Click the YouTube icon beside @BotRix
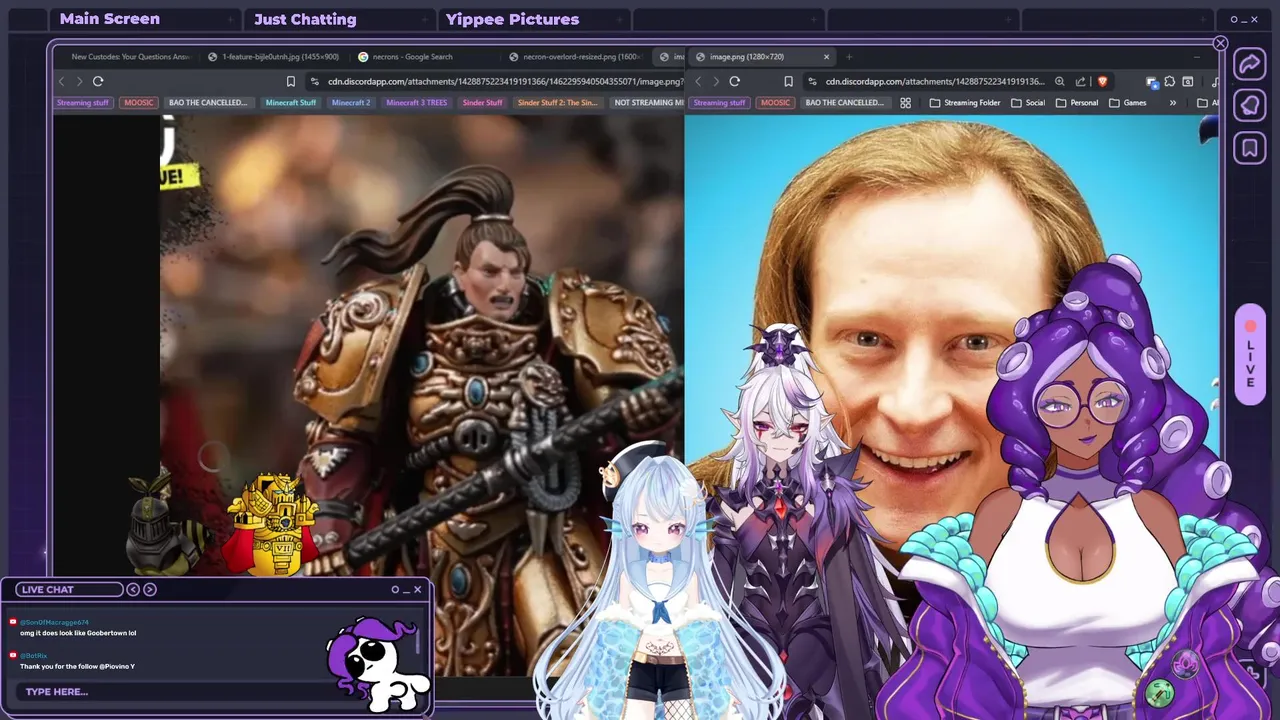1280x720 pixels. pyautogui.click(x=13, y=655)
